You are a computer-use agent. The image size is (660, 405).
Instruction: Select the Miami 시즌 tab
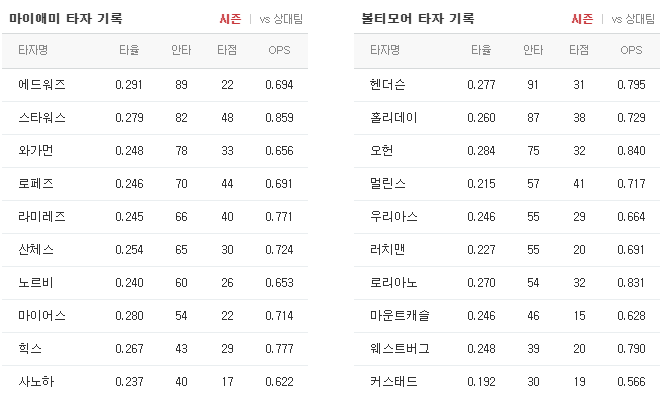230,19
